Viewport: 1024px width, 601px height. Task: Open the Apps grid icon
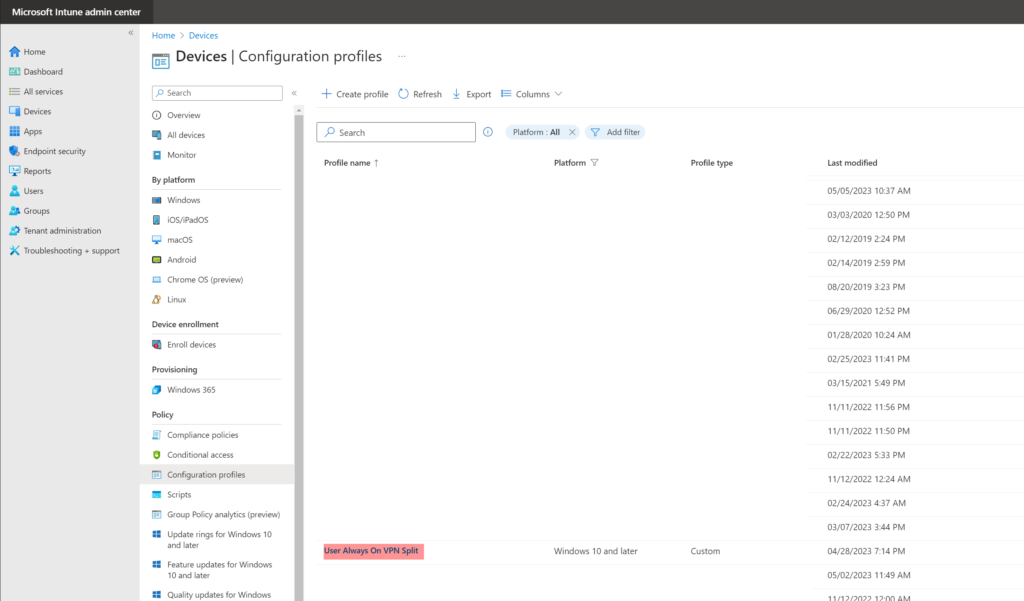[x=14, y=131]
